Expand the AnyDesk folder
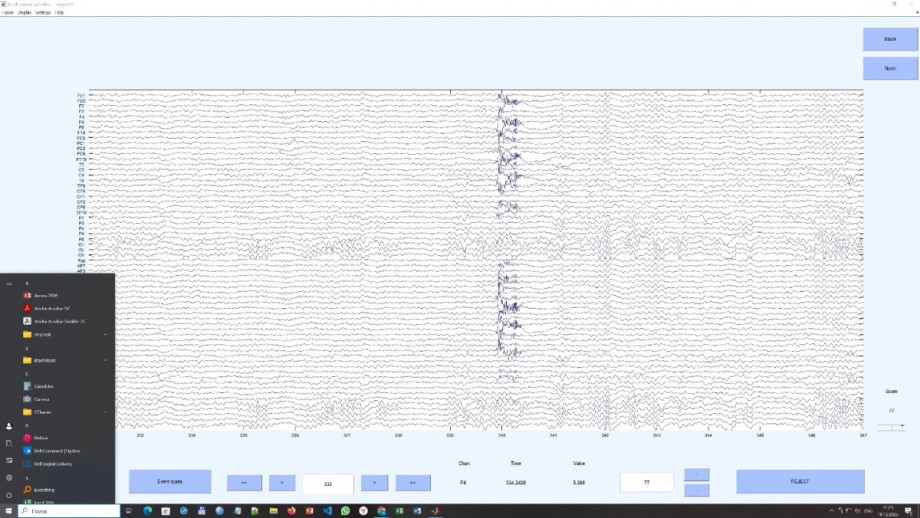This screenshot has height=518, width=920. 47,334
